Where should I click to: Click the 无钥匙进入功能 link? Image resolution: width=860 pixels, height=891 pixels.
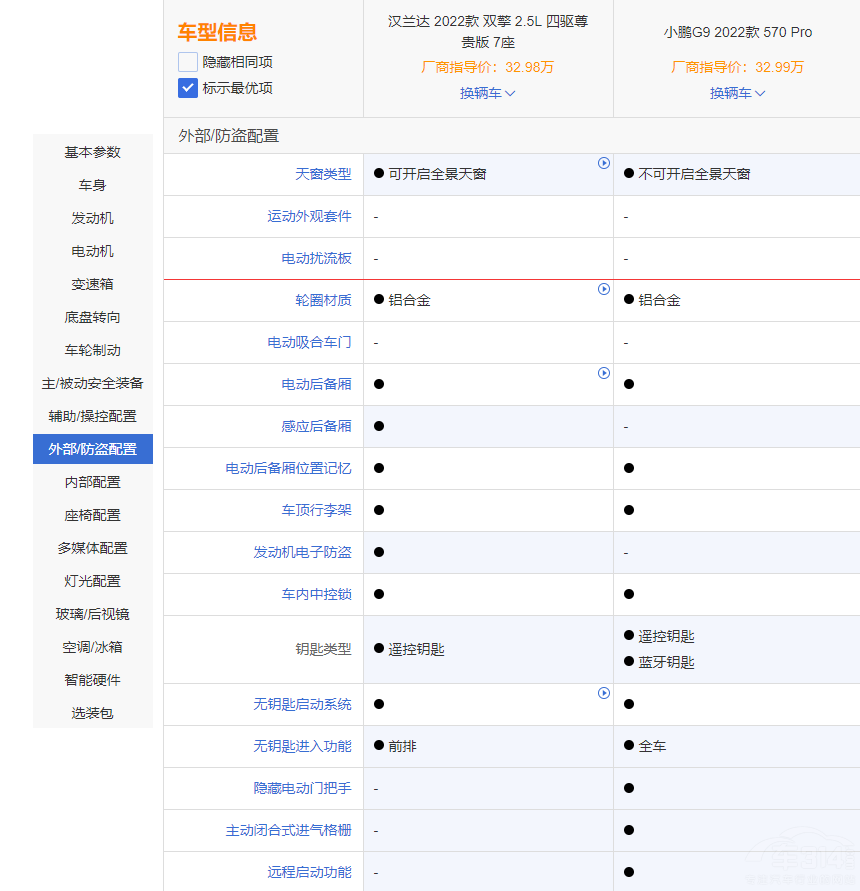coord(302,746)
